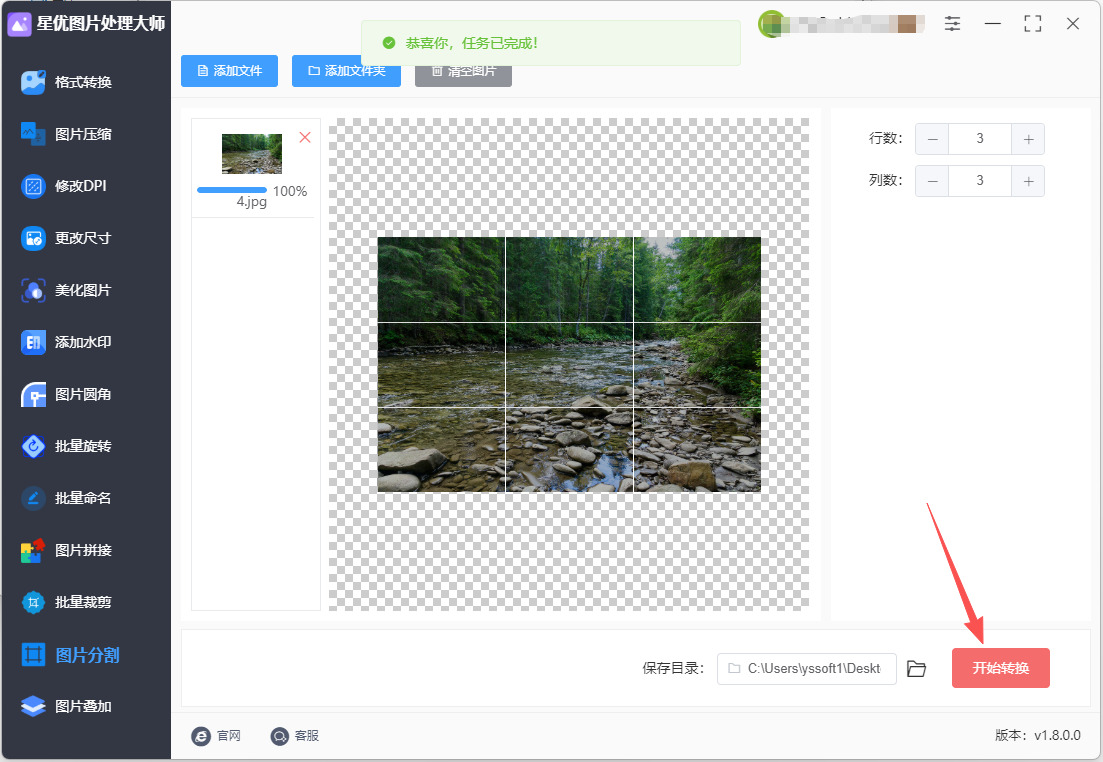Select the 4.jpg thumbnail in file list
Viewport: 1103px width, 762px height.
pos(252,153)
